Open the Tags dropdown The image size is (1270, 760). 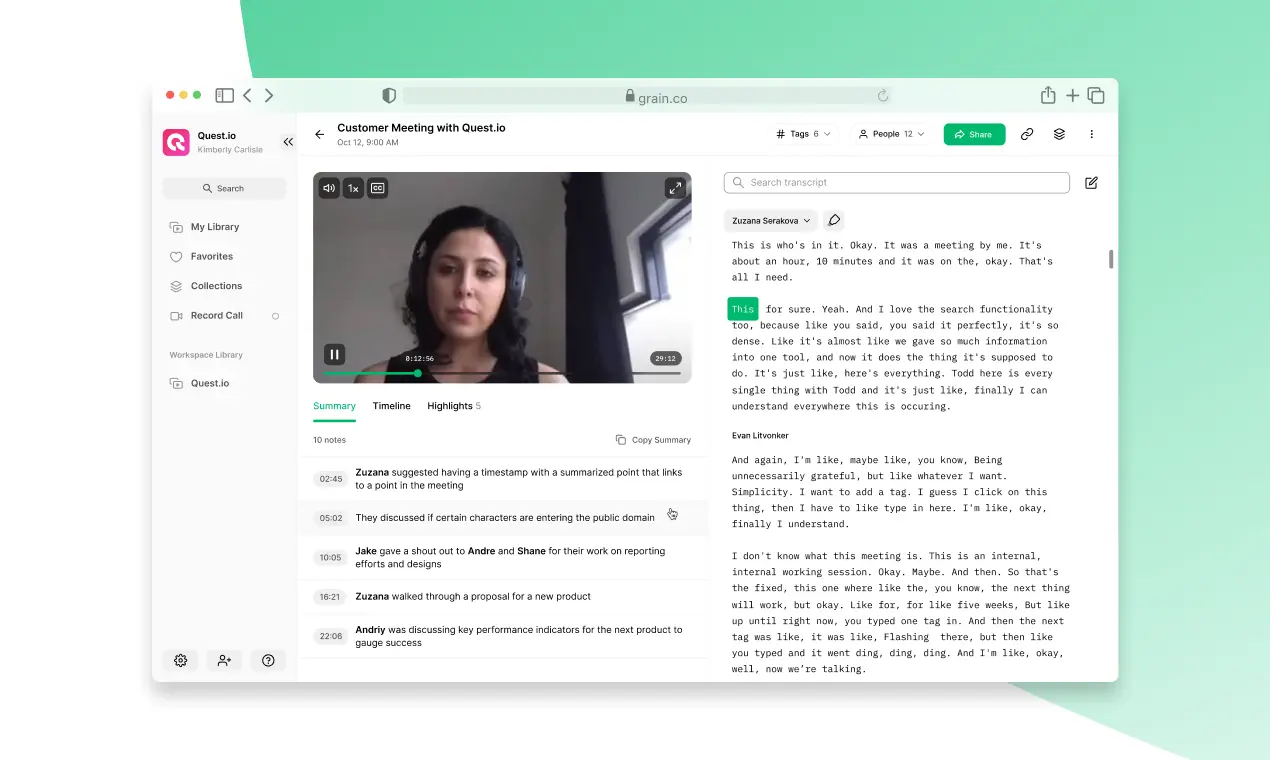(803, 134)
